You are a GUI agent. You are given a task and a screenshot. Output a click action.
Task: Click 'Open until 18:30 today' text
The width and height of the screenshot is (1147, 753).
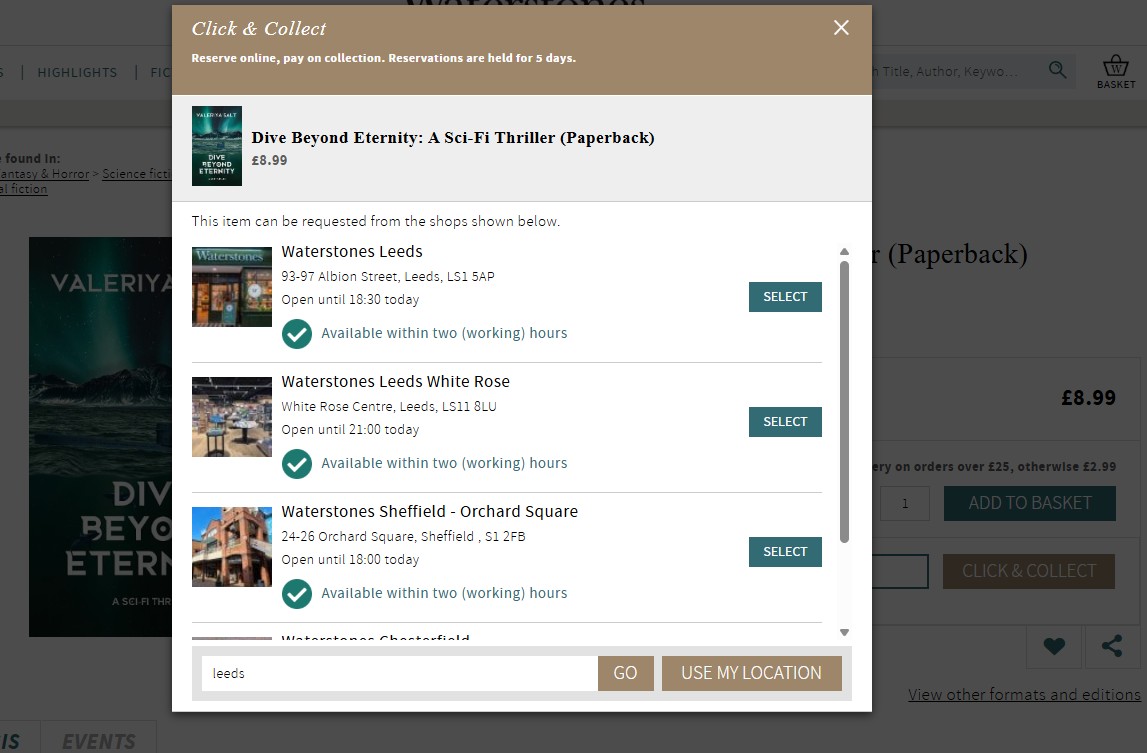click(x=350, y=299)
